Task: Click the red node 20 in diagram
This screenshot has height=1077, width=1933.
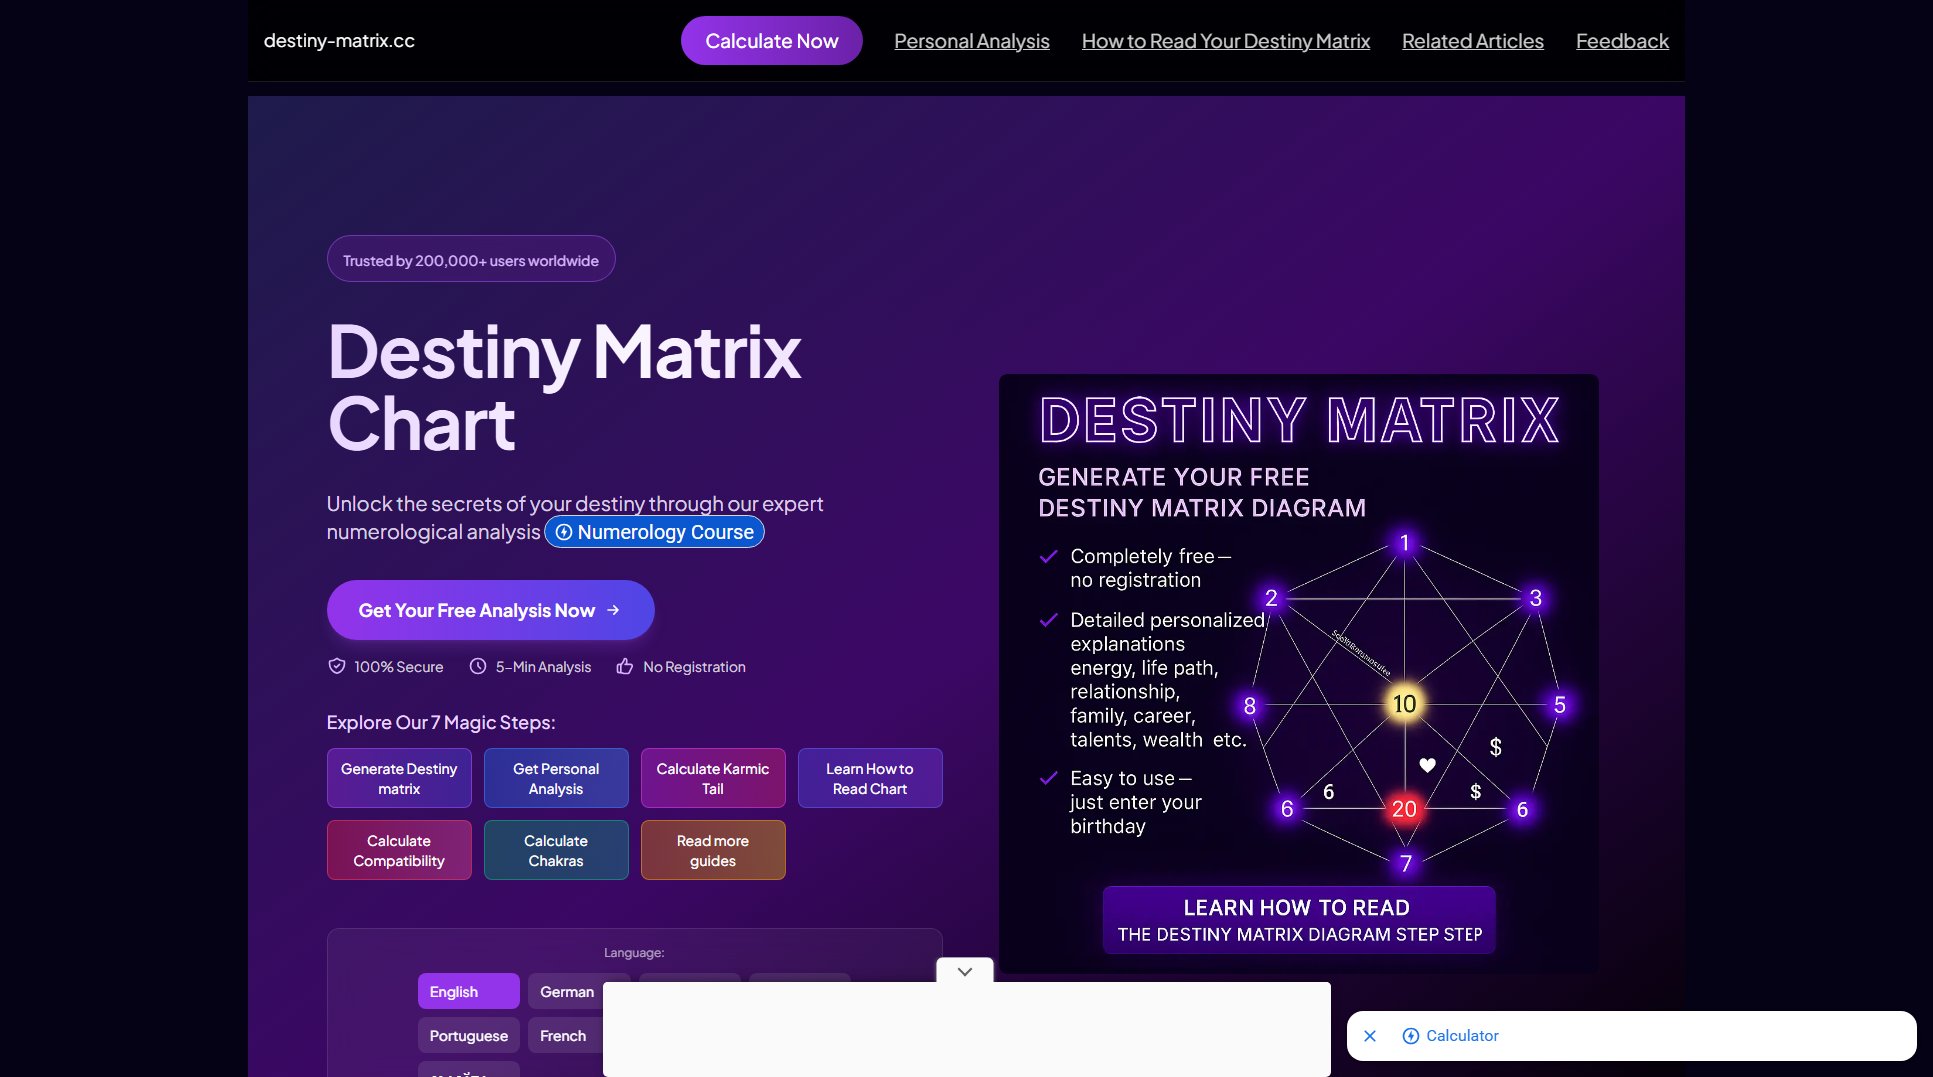Action: [x=1404, y=809]
